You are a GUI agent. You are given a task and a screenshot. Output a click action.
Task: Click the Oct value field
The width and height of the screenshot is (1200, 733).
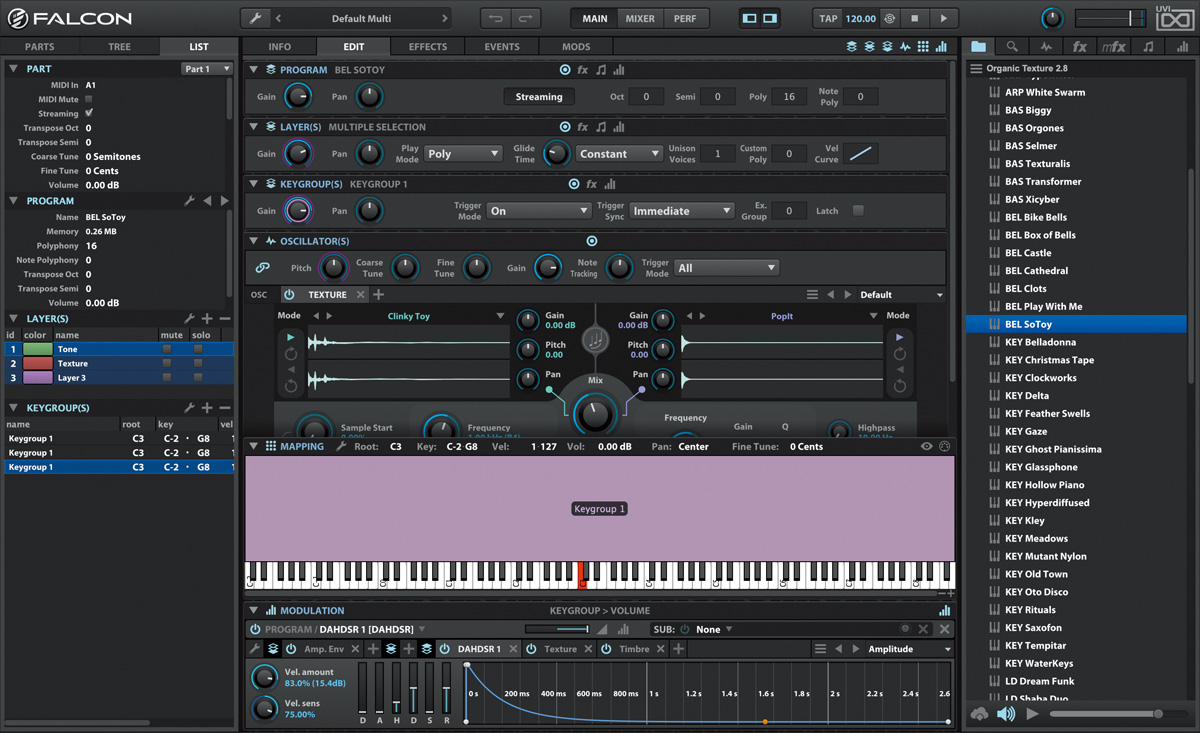(646, 97)
